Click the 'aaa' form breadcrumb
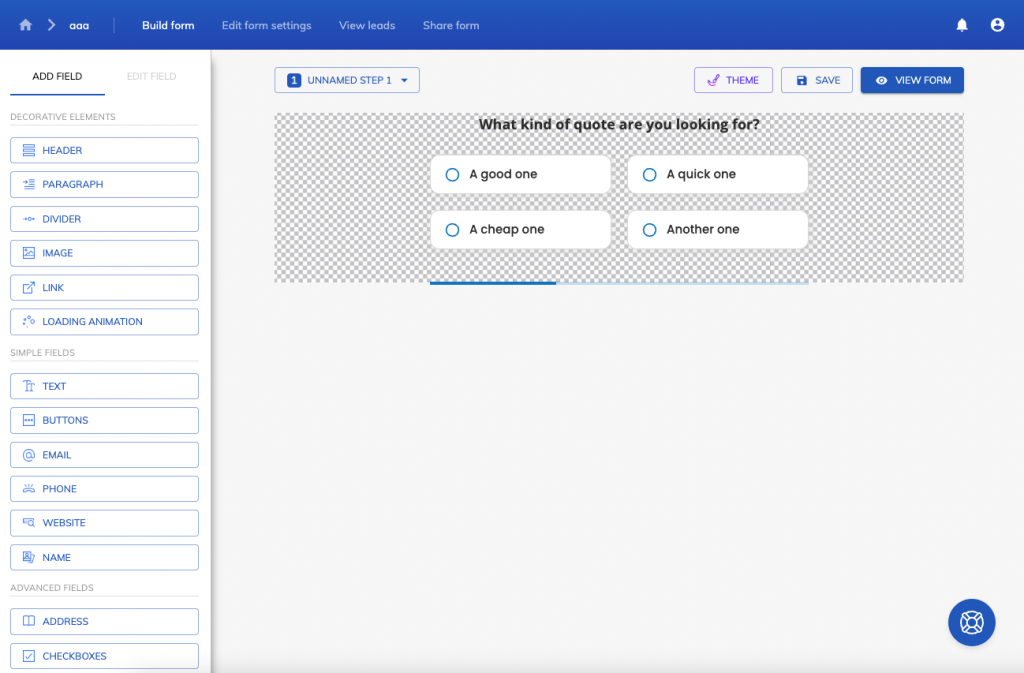The width and height of the screenshot is (1024, 673). tap(79, 25)
